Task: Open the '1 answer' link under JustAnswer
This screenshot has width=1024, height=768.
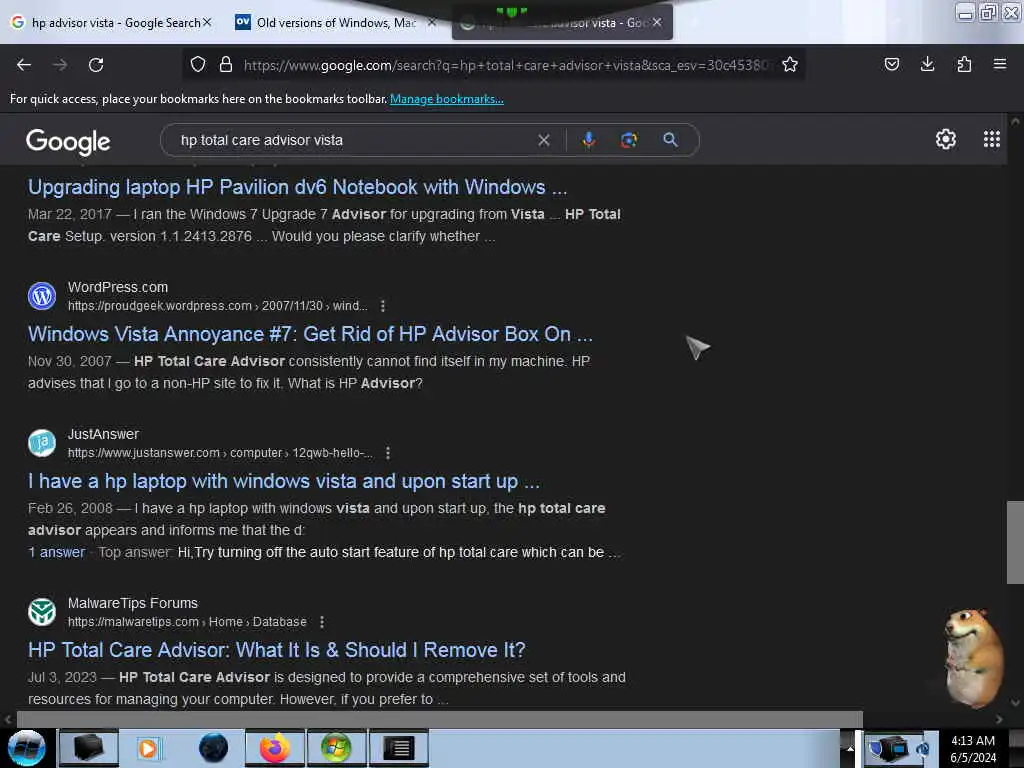Action: pos(56,552)
